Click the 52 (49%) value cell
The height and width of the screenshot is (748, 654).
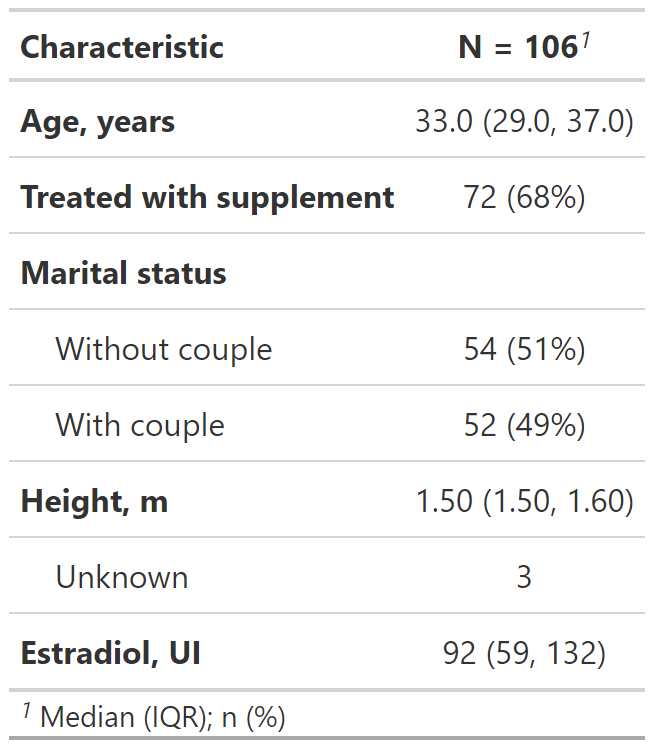point(524,425)
